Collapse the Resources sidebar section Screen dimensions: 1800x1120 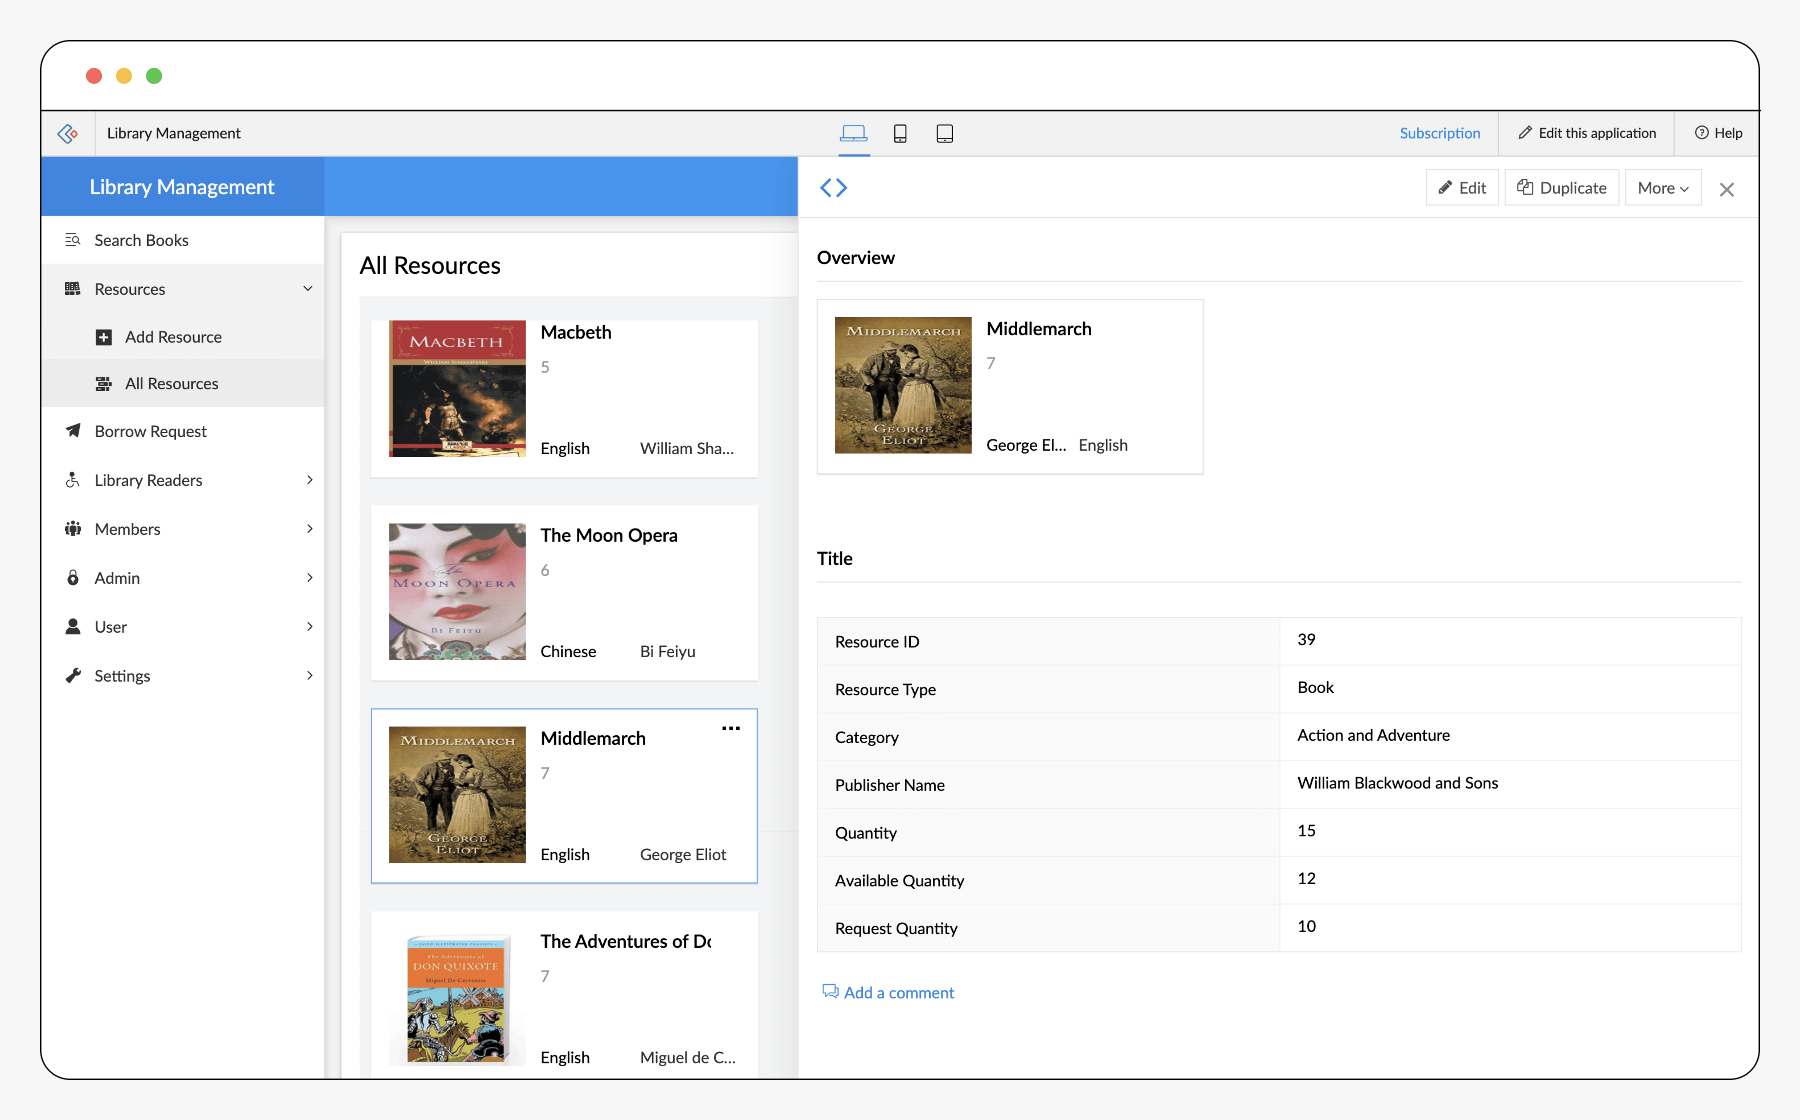pyautogui.click(x=307, y=289)
